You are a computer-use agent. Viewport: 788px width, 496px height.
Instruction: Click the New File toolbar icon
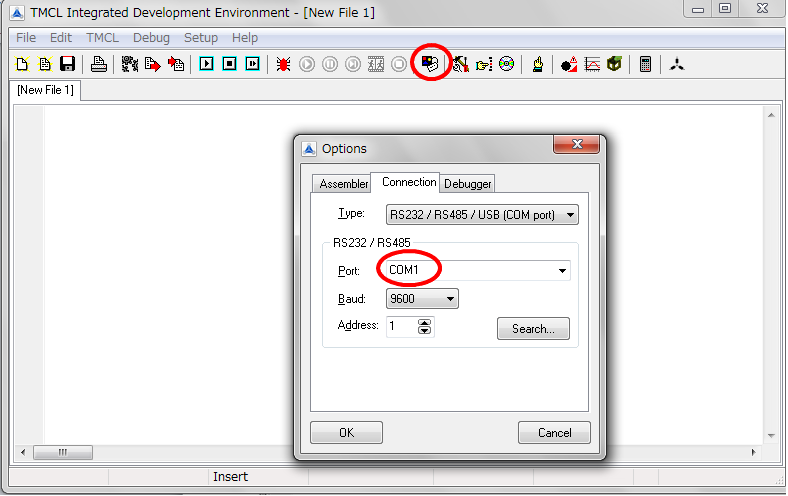(x=22, y=64)
